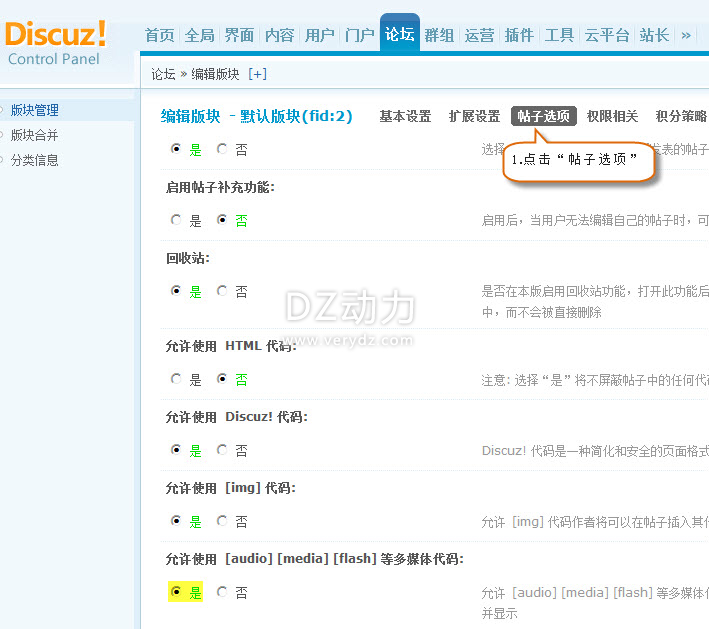The image size is (709, 629).
Task: Open the 站长 top menu
Action: click(654, 35)
